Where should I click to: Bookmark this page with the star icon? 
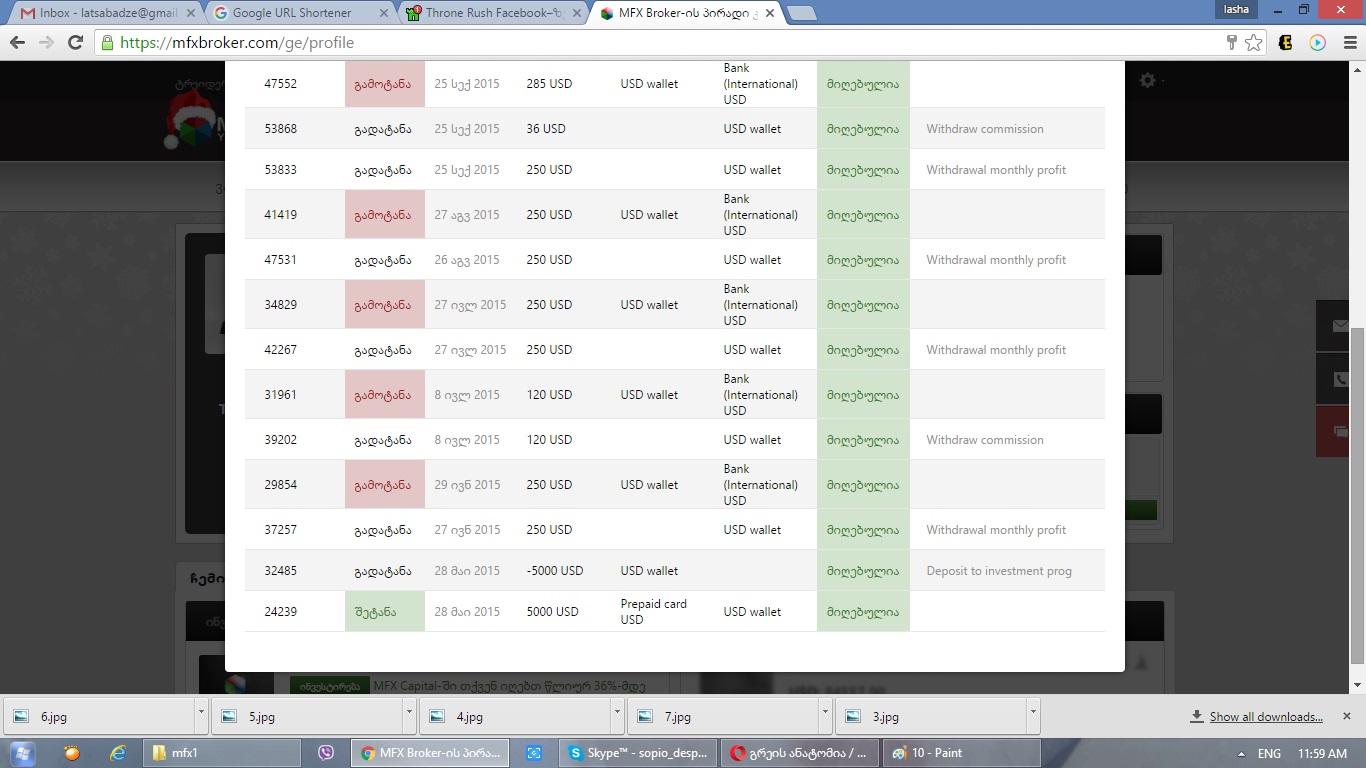1254,43
